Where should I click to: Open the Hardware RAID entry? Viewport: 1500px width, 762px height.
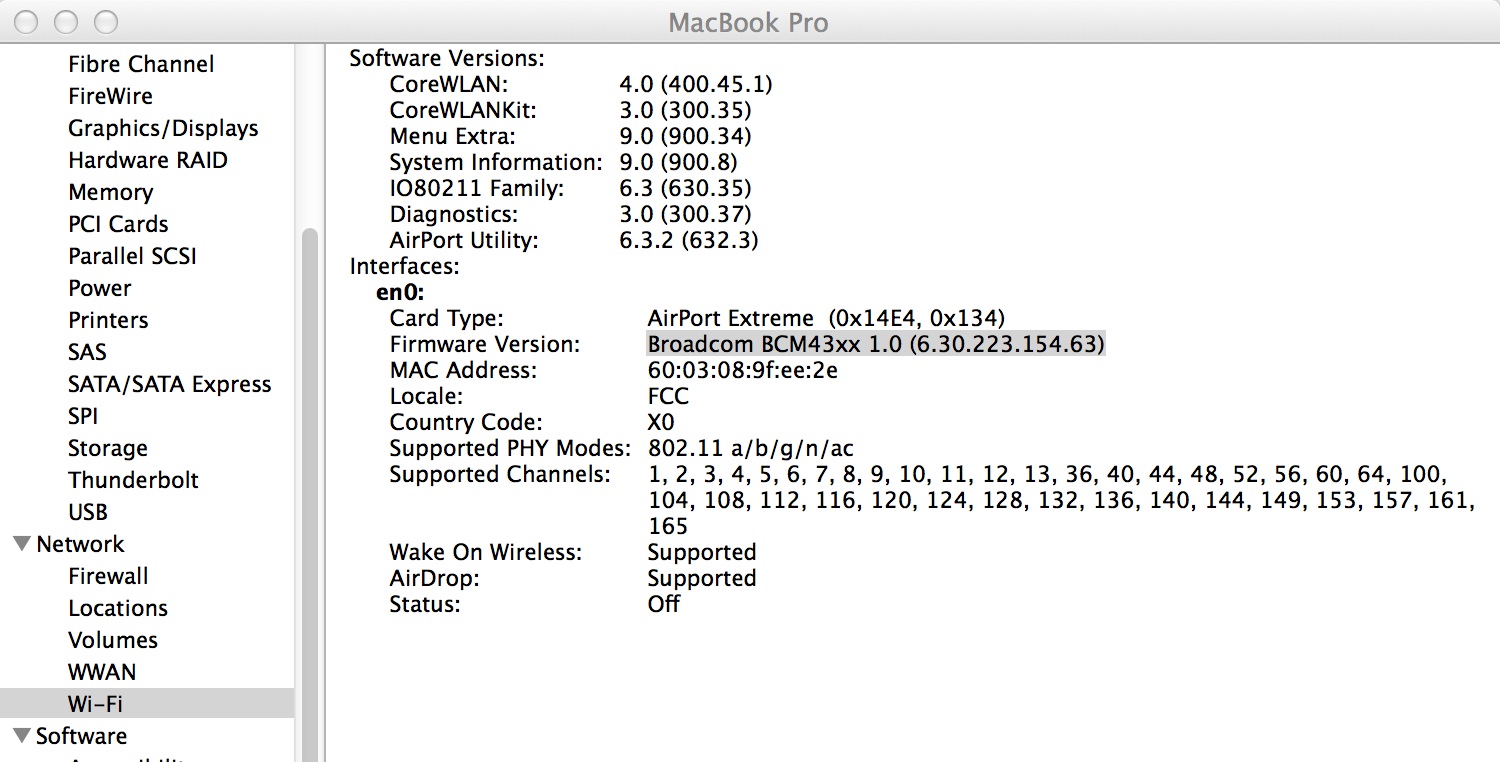click(x=147, y=161)
